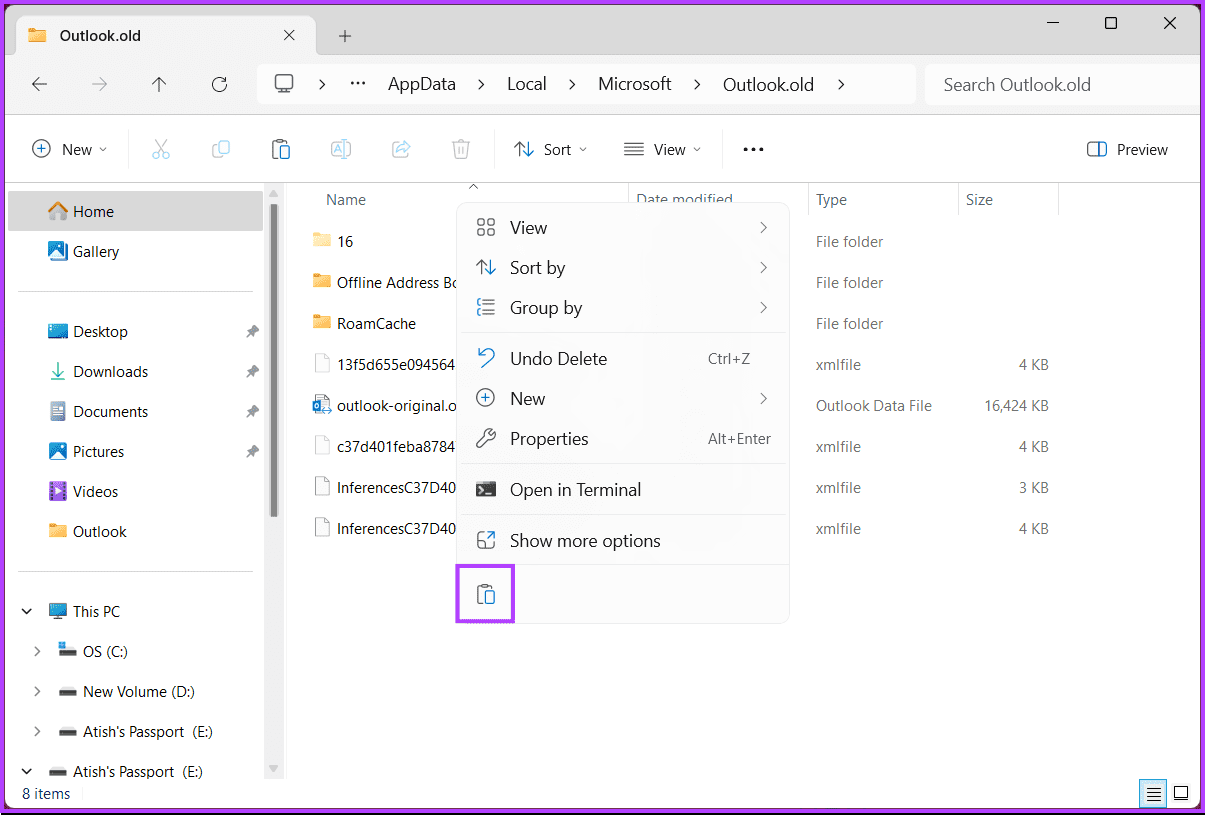Select Show more options in the context menu
Screen dimensions: 1205x815
pos(585,540)
